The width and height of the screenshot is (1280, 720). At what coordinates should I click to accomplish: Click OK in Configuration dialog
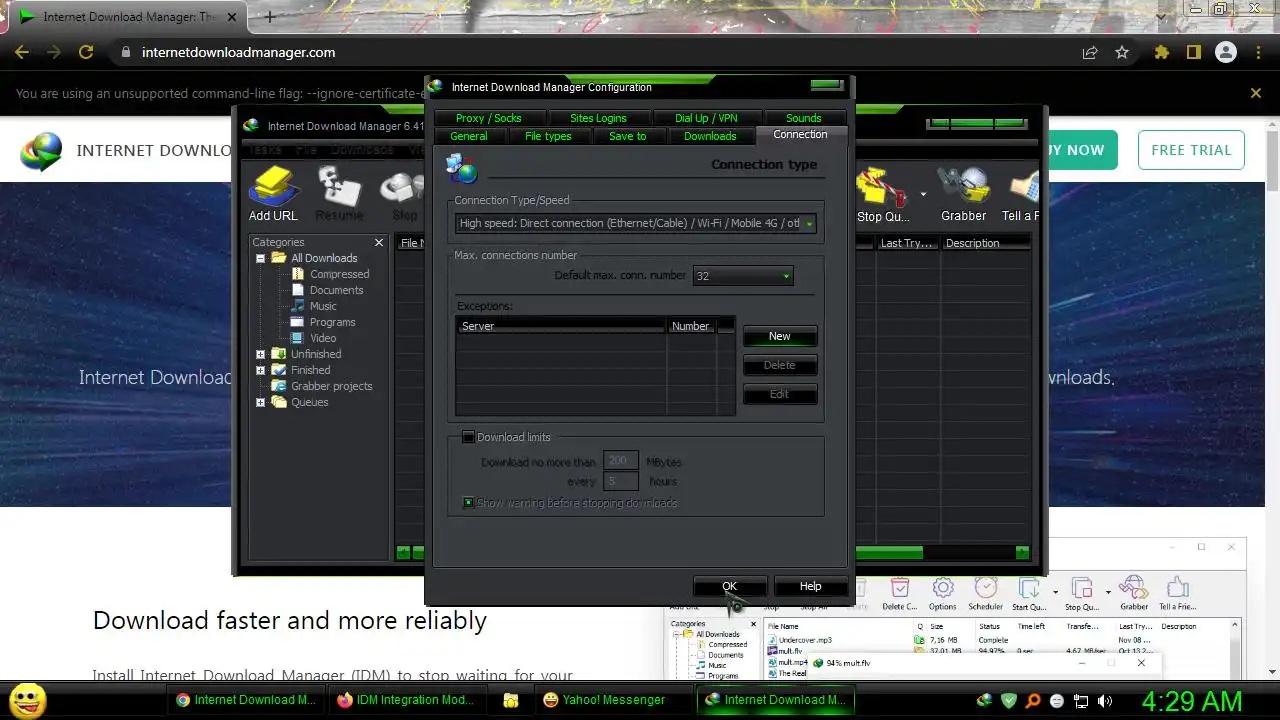point(730,586)
